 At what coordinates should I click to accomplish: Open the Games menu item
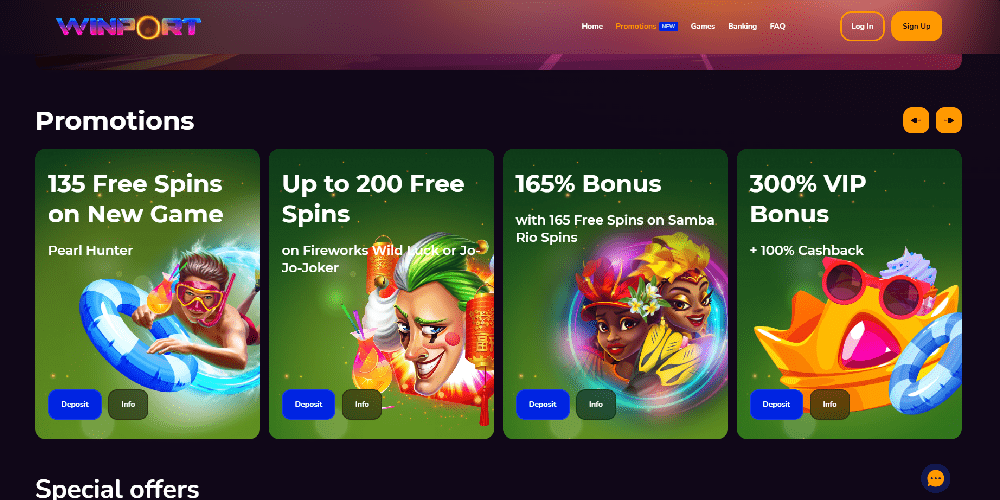pos(703,26)
